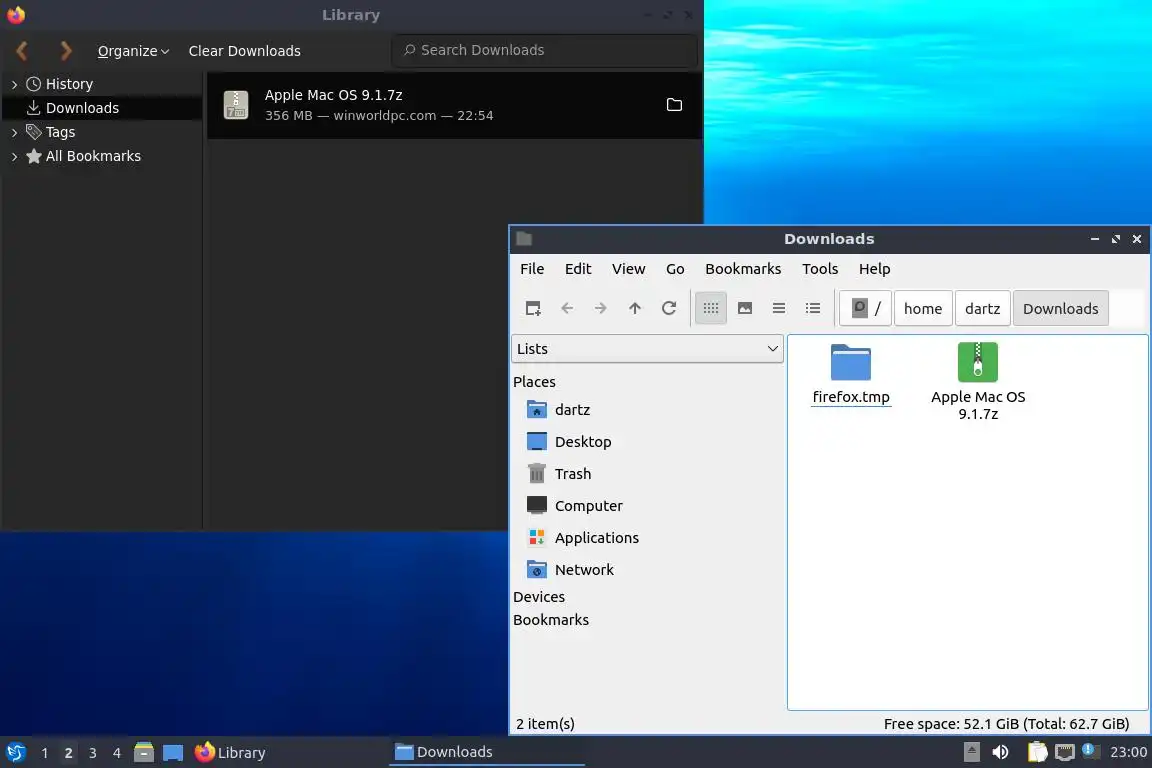Focus the Search Downloads field
The height and width of the screenshot is (768, 1152).
point(544,50)
